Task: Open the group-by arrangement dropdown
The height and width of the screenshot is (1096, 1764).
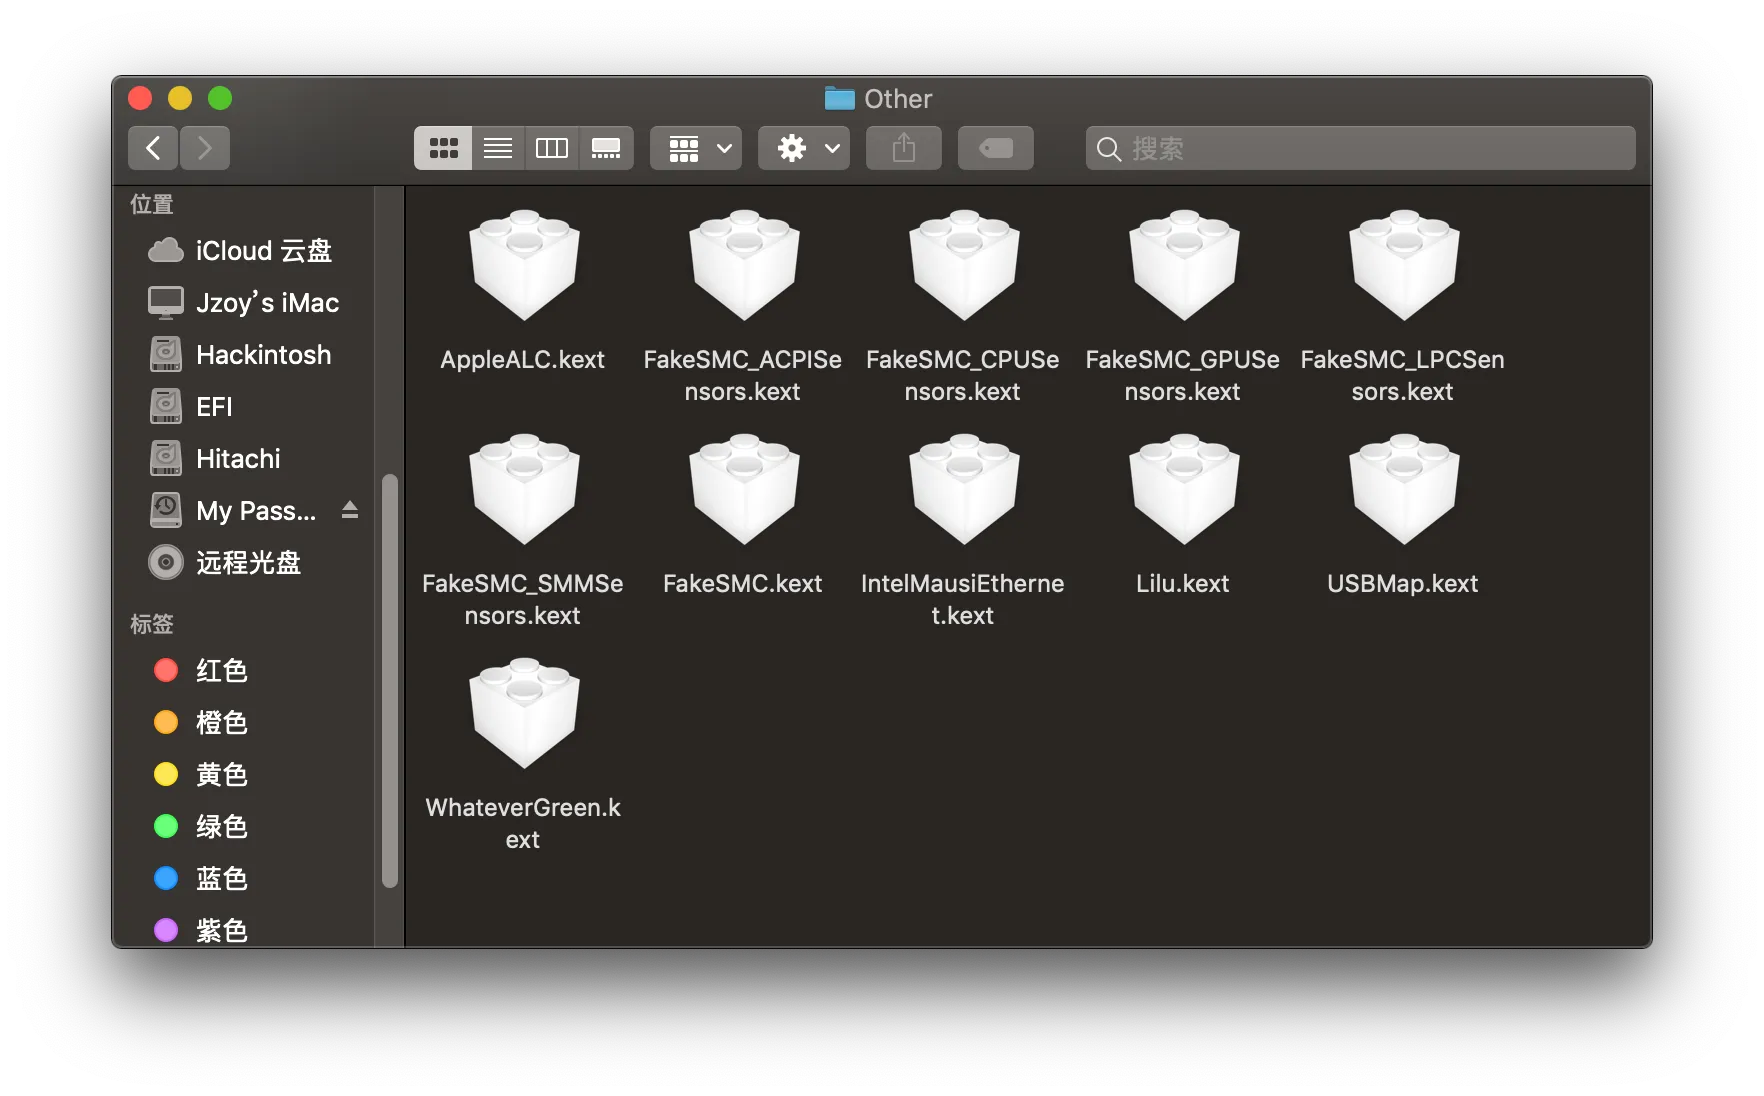Action: click(x=696, y=148)
